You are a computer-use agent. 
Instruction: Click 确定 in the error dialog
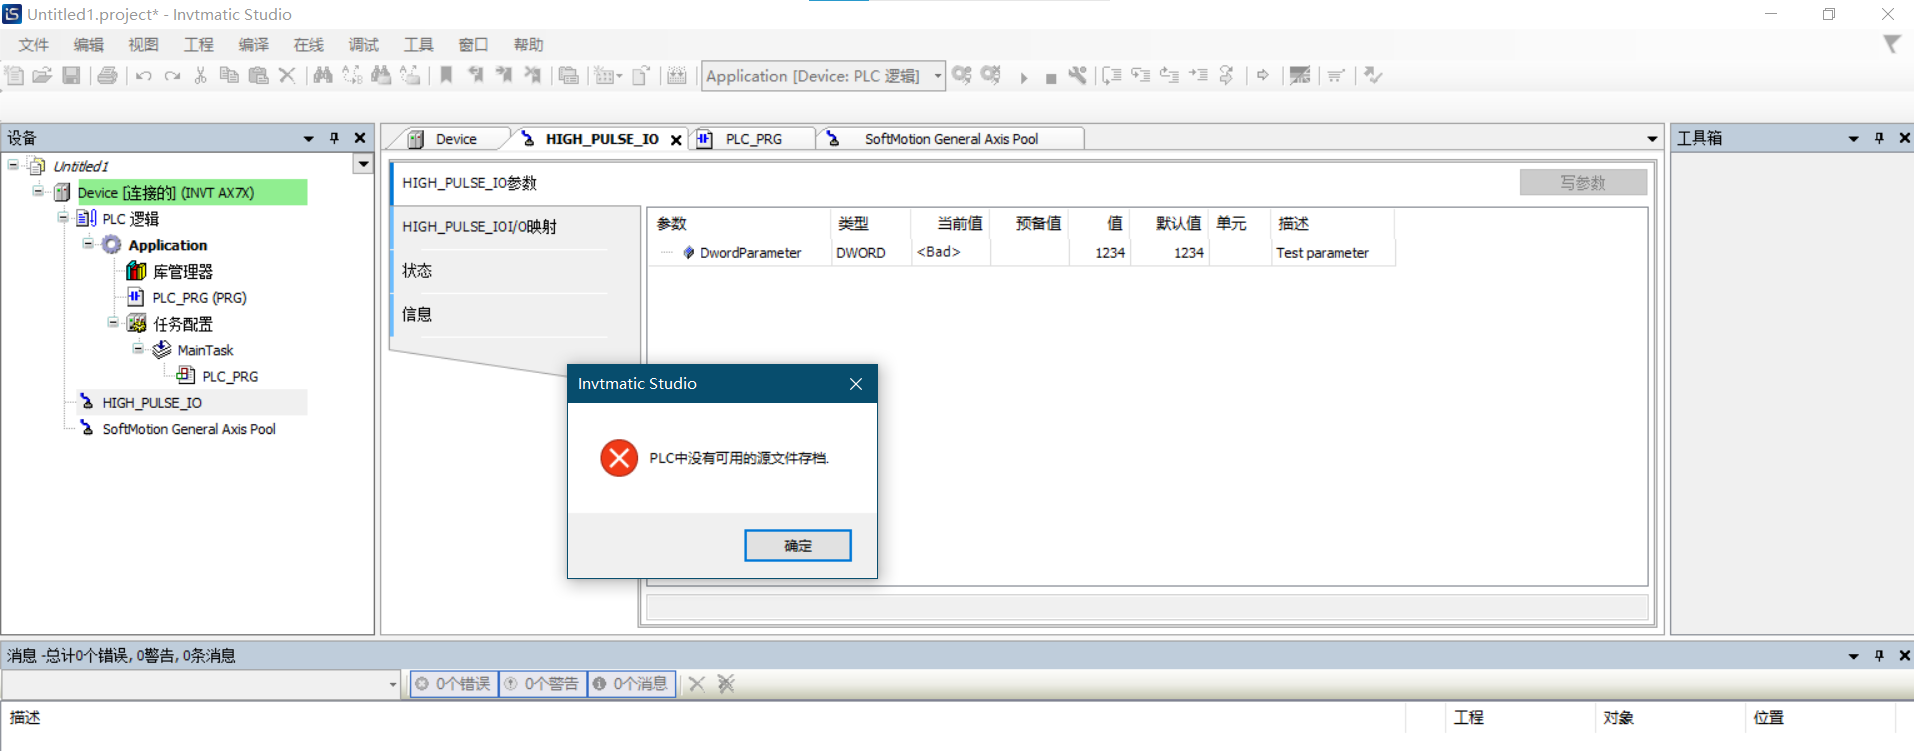(x=797, y=545)
